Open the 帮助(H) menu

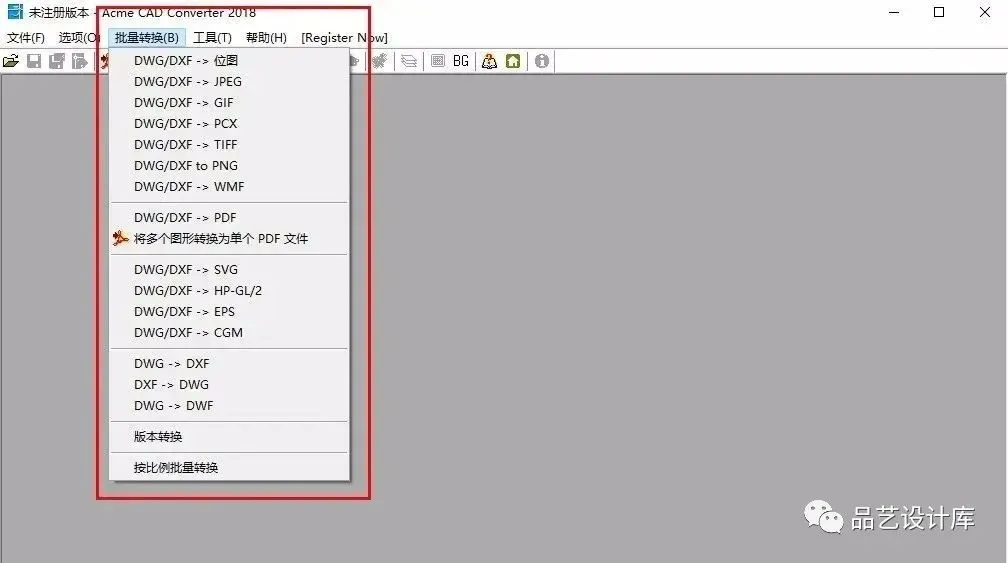tap(266, 38)
